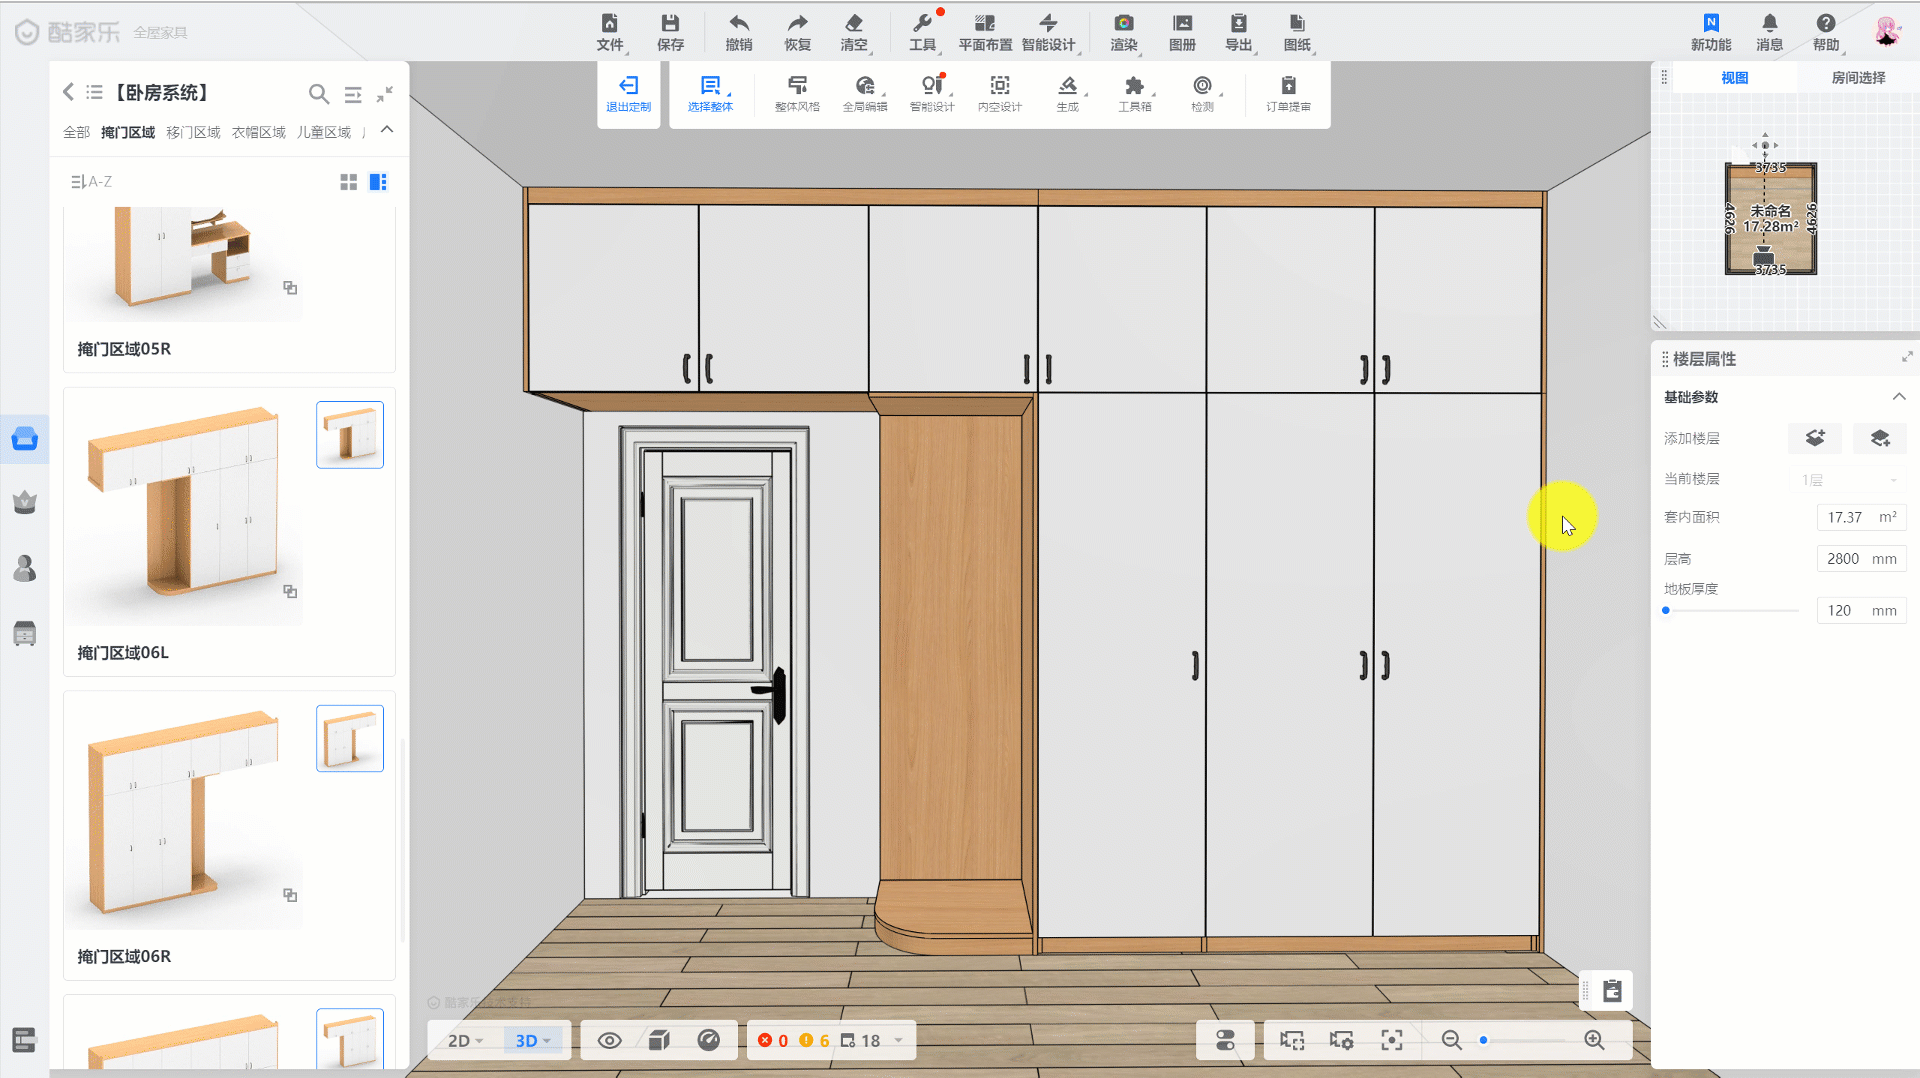Screen dimensions: 1920x1078
Task: Switch to the 房间选择 tab
Action: (1858, 78)
